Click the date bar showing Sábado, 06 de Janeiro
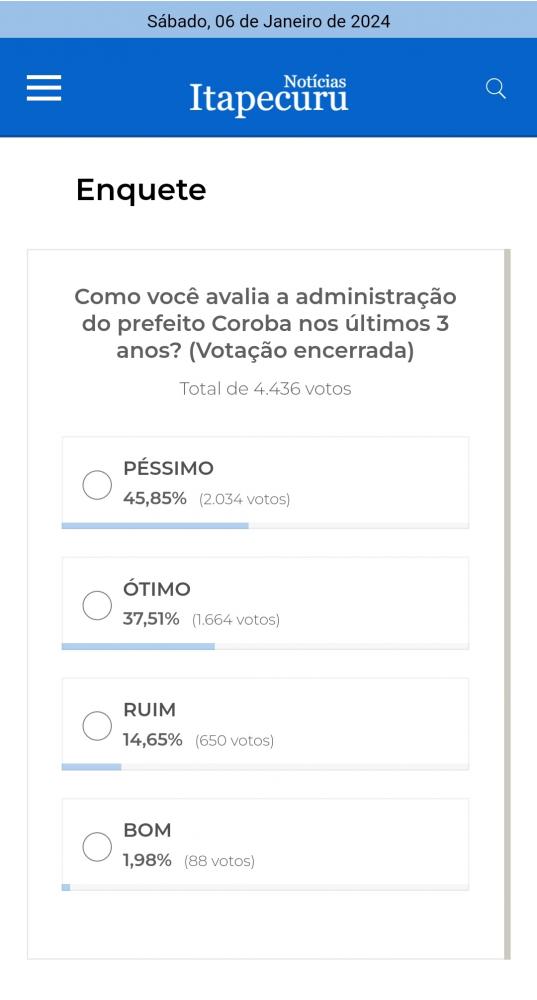This screenshot has width=537, height=1000. pos(268,19)
